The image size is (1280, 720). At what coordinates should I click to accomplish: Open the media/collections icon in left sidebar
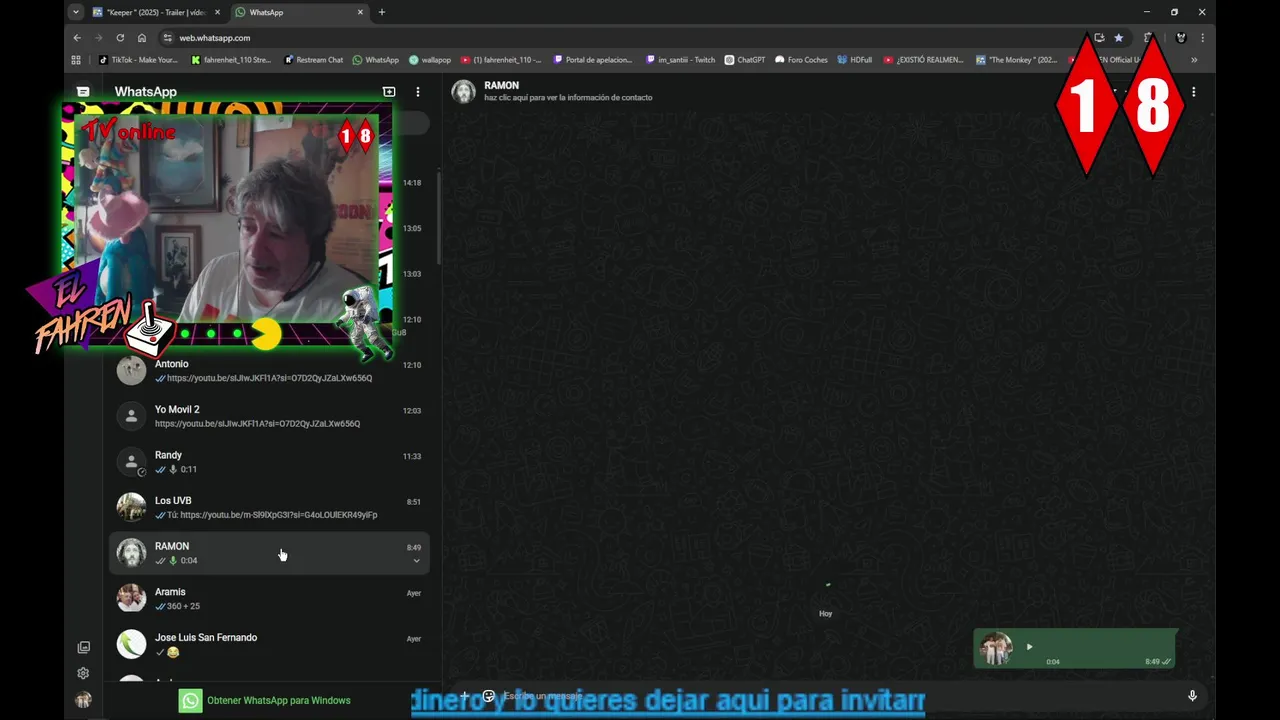click(x=83, y=647)
